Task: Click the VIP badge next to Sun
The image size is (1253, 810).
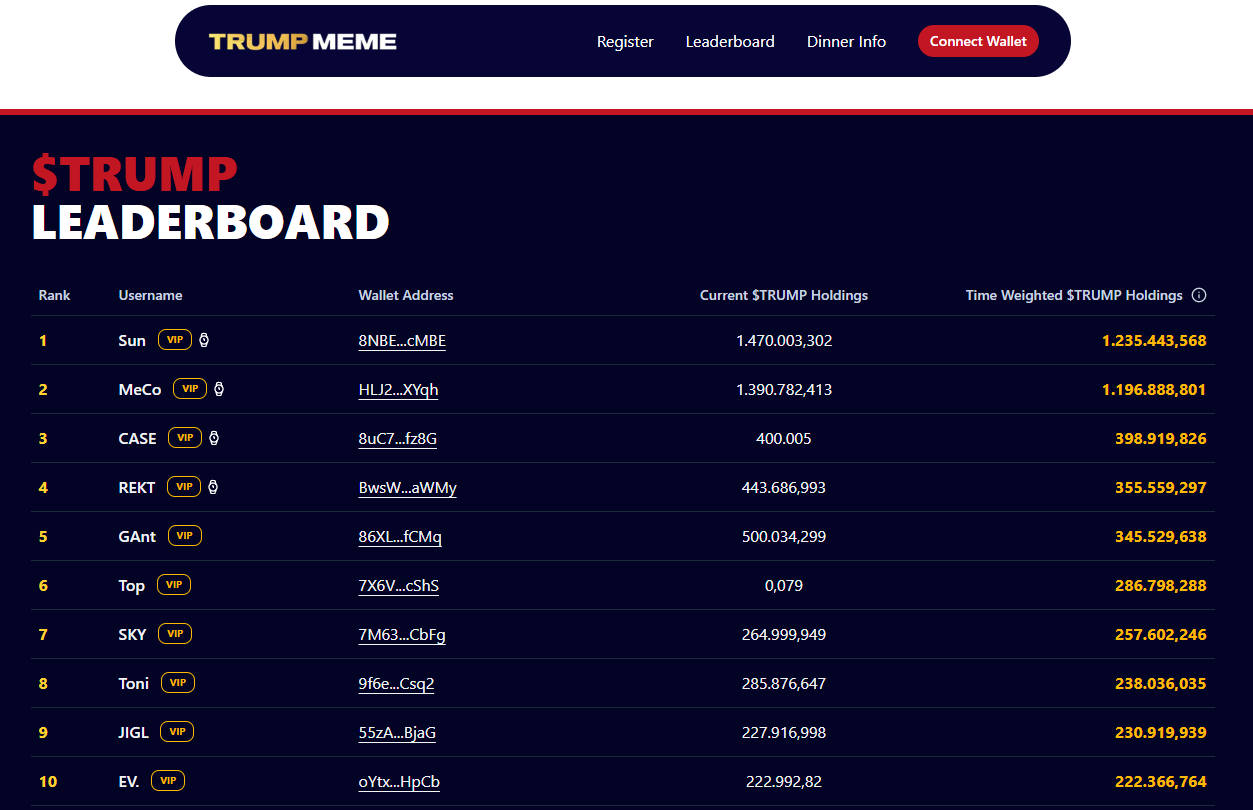Action: click(175, 340)
